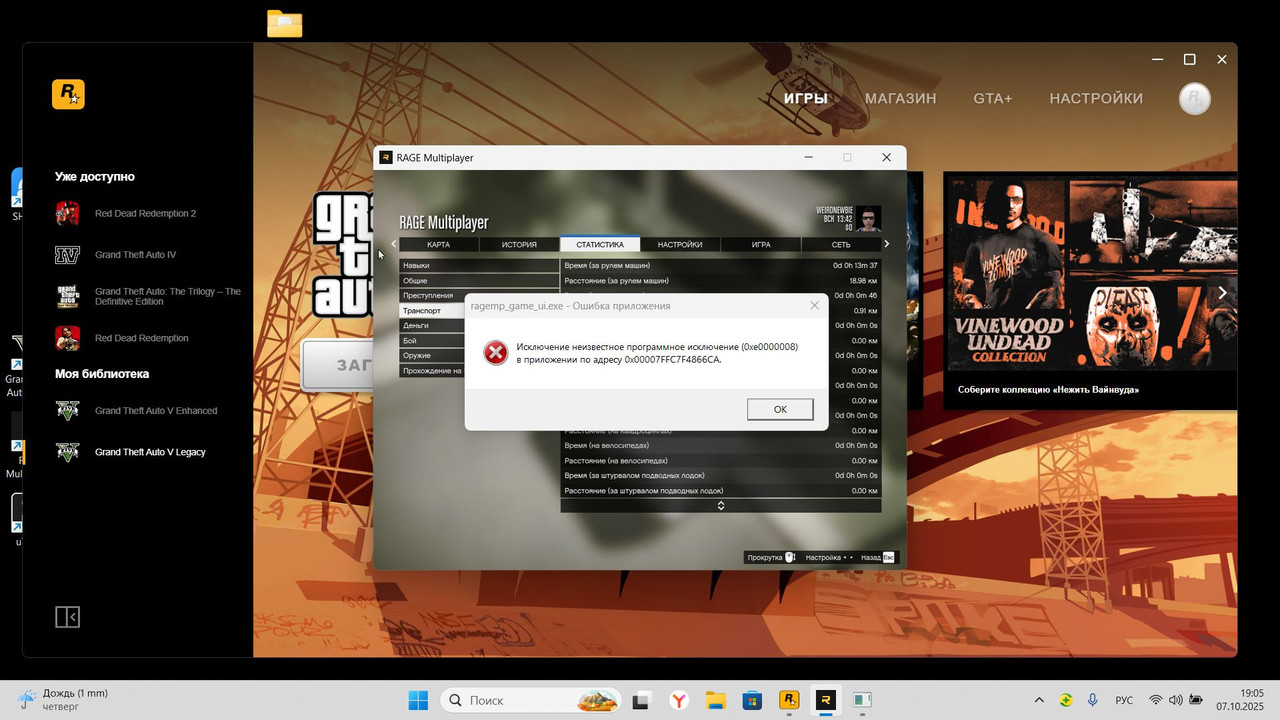
Task: Open File Explorer in taskbar
Action: click(715, 701)
